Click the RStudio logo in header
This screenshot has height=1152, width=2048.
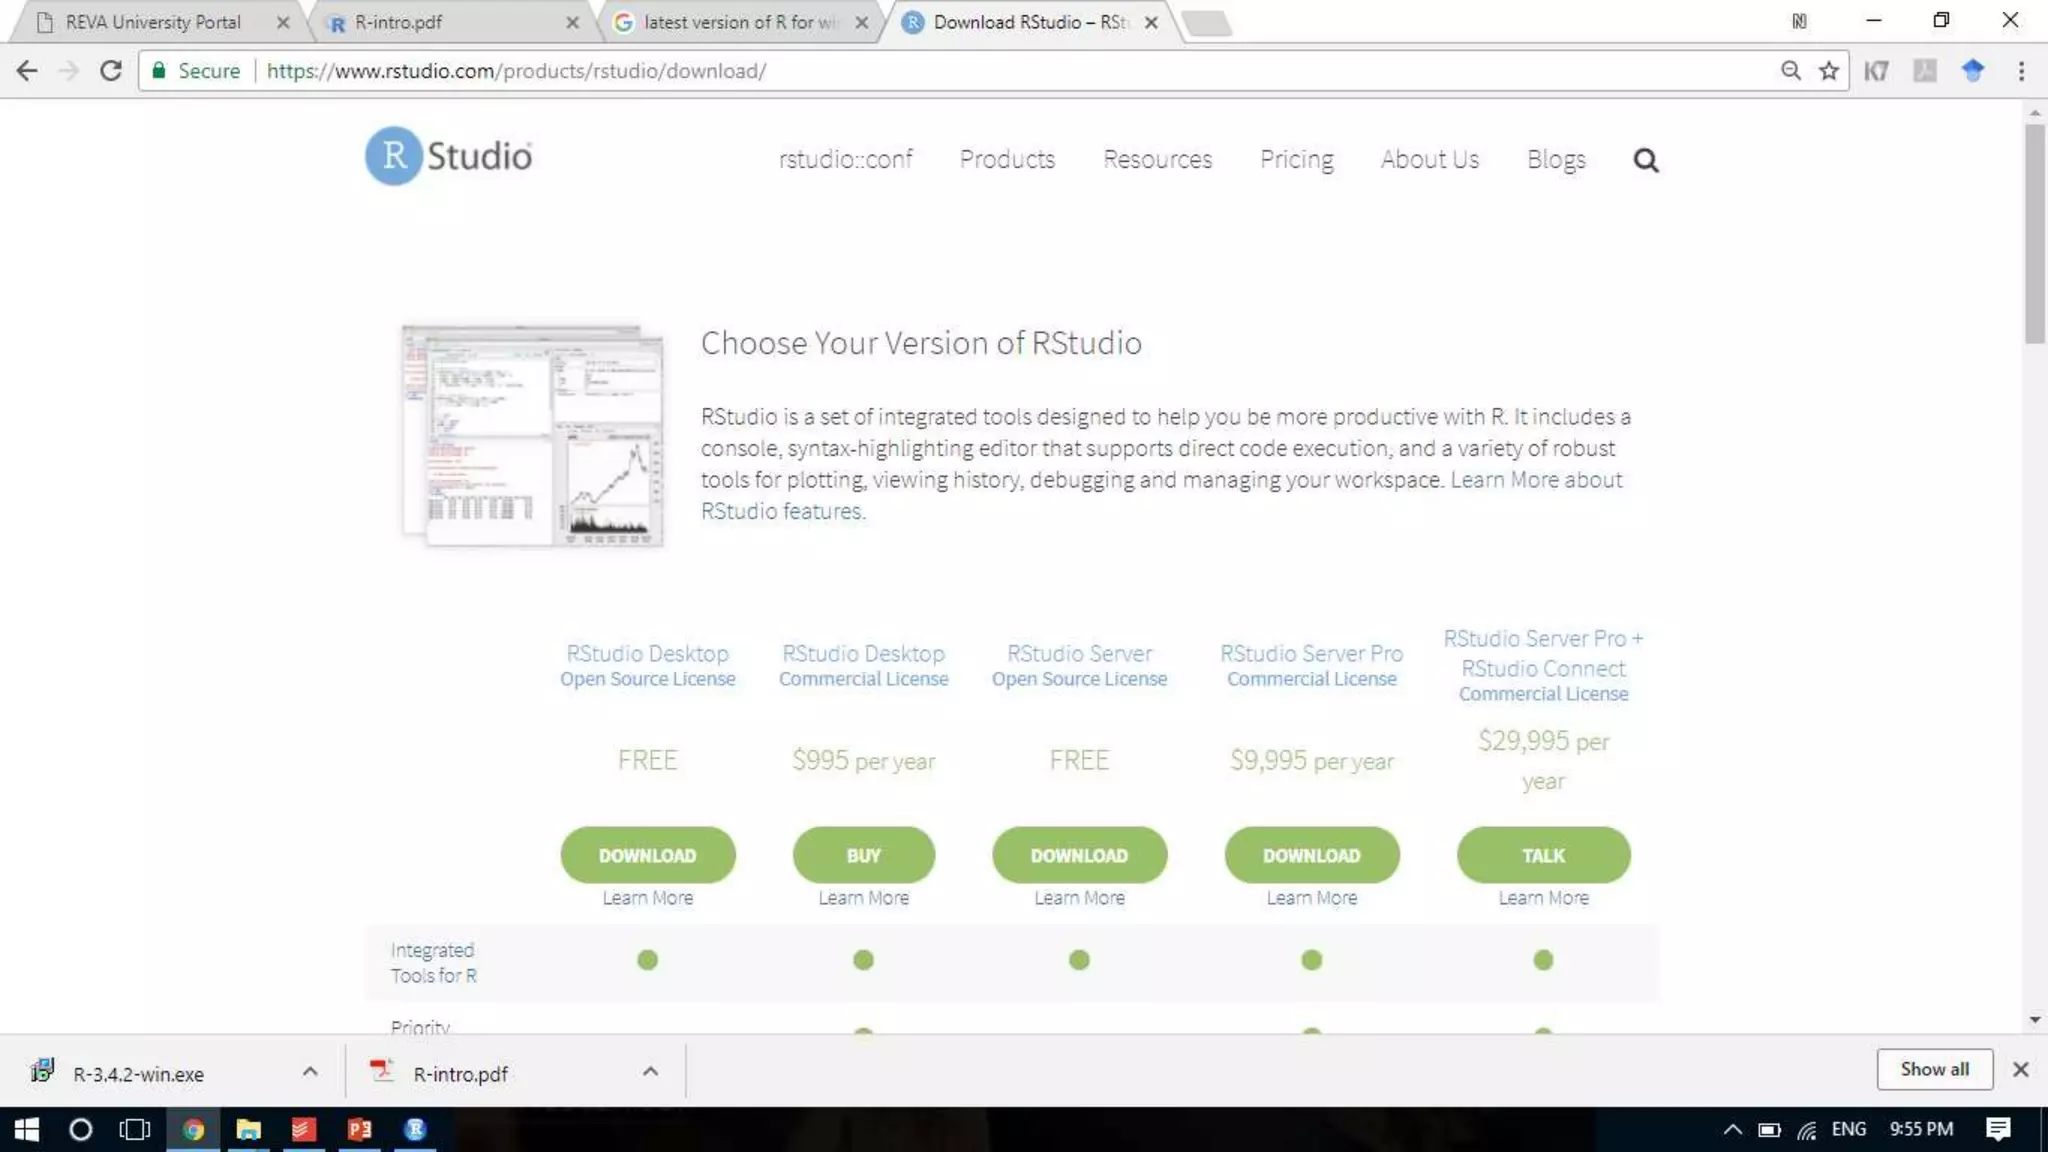(448, 156)
